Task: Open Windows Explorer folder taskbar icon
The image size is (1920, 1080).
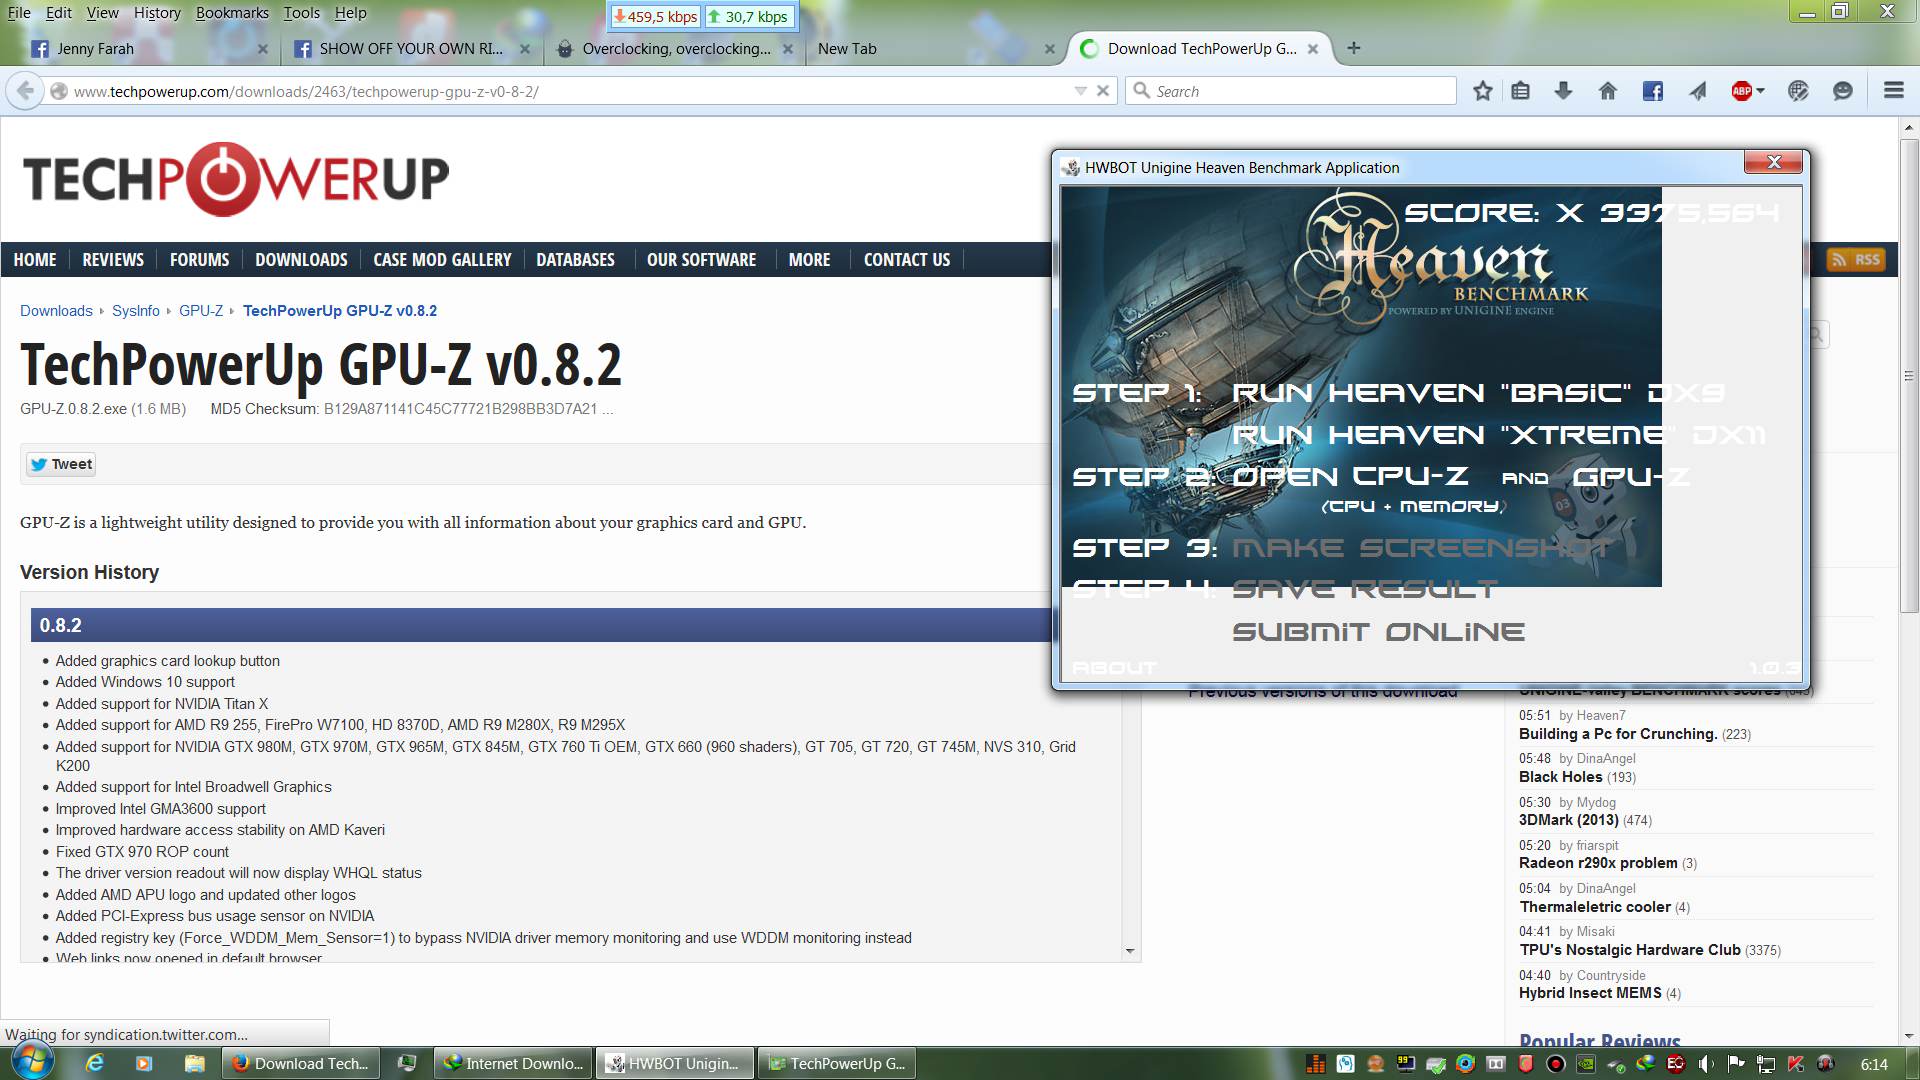Action: (x=194, y=1063)
